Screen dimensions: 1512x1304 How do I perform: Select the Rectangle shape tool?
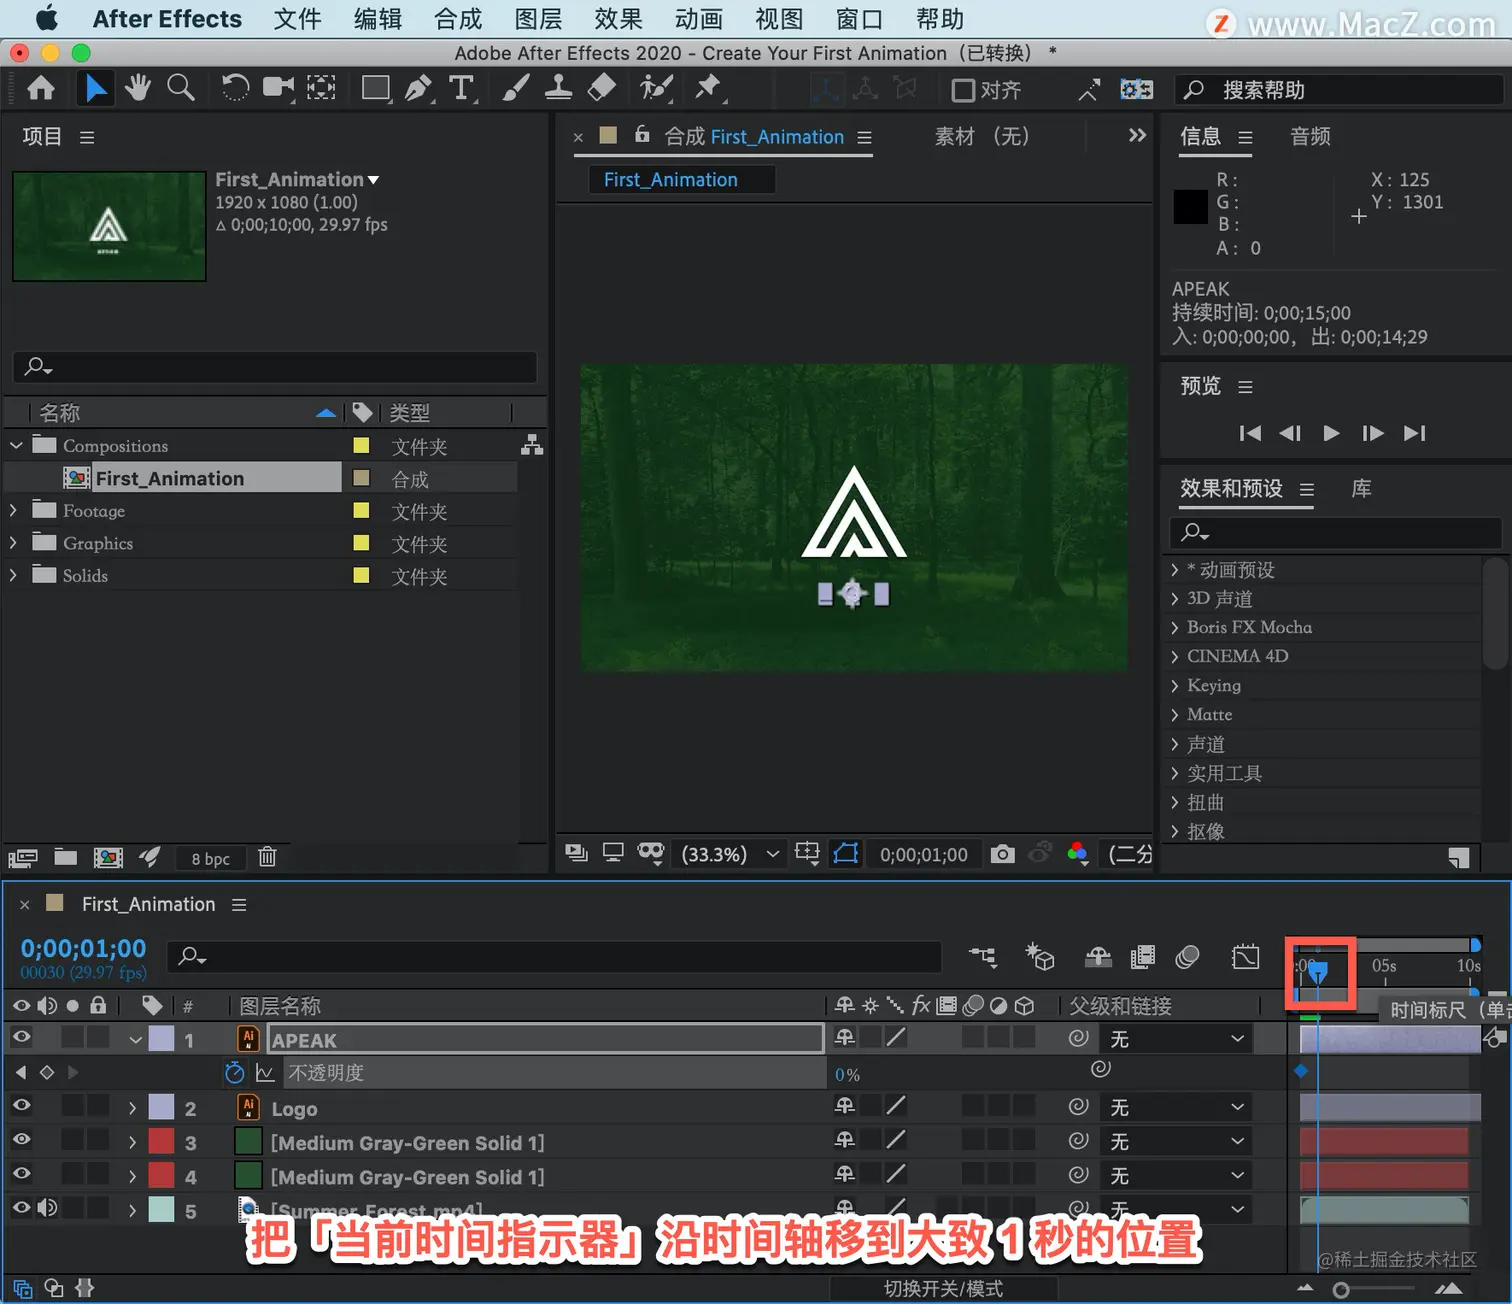pos(376,88)
